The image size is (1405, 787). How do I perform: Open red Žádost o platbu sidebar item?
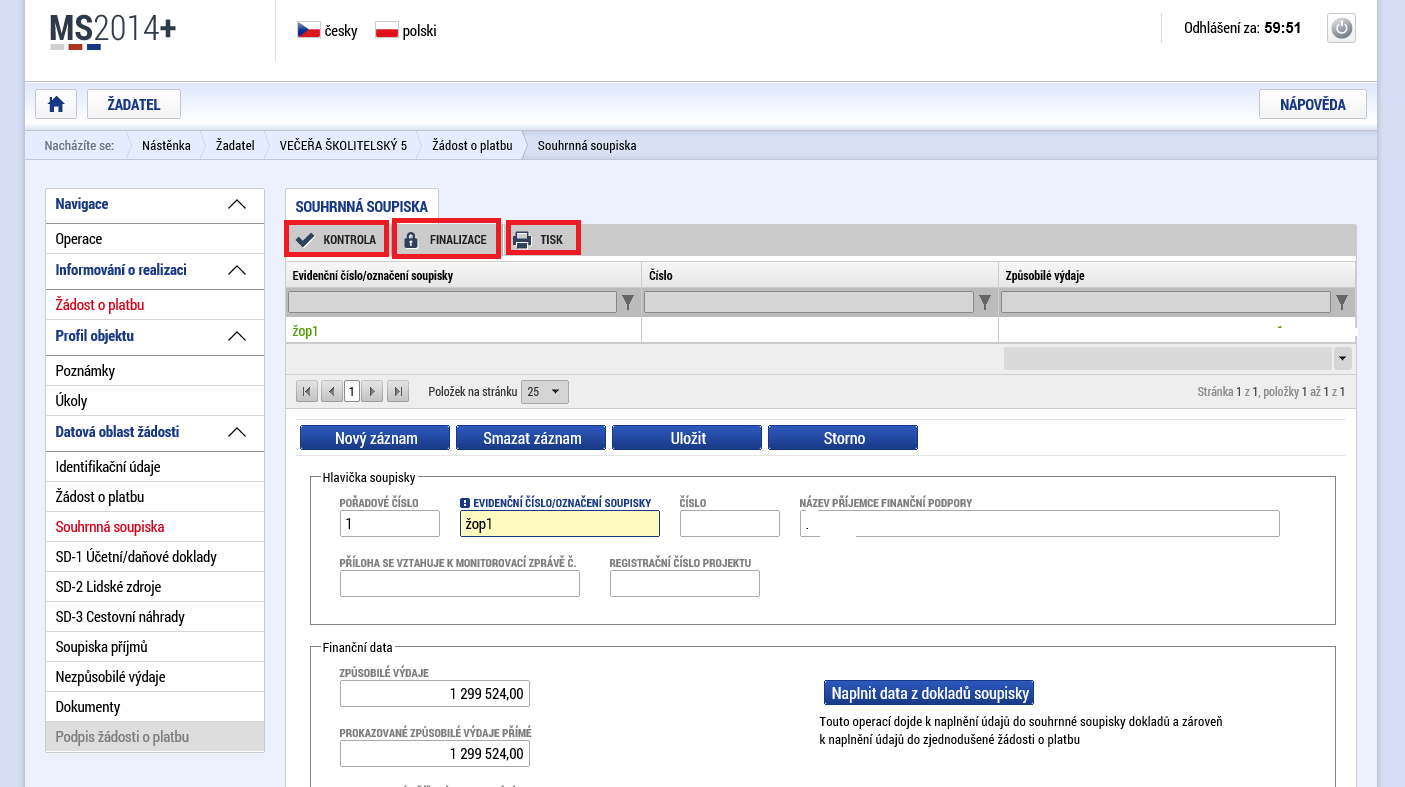[155, 305]
